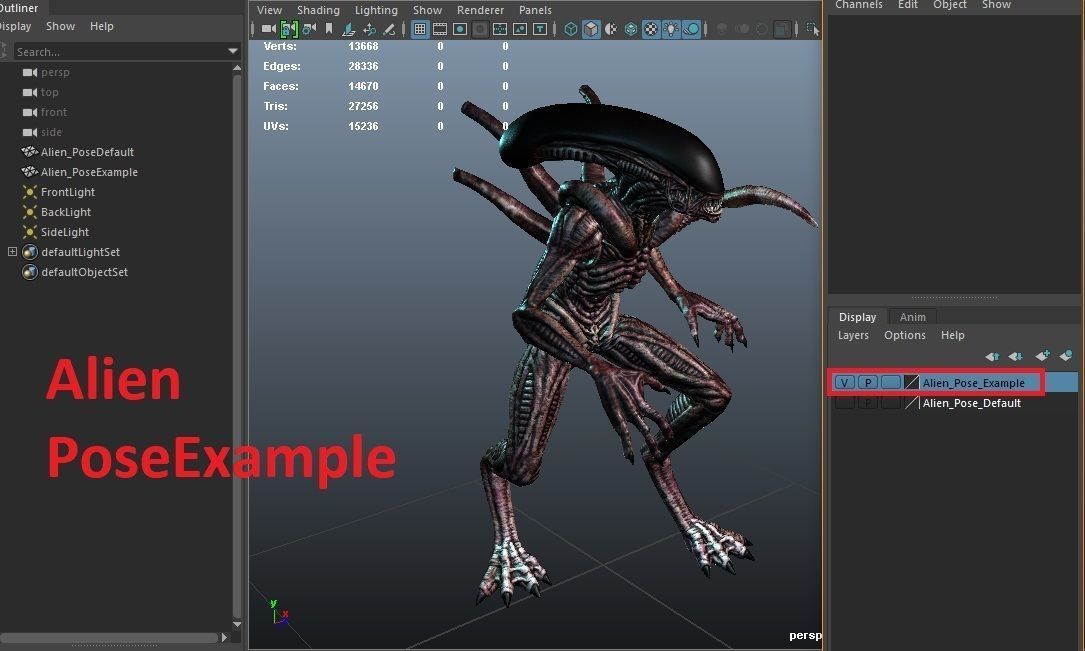Screen dimensions: 1085x651
Task: Open the Outliner Help menu
Action: [x=102, y=26]
